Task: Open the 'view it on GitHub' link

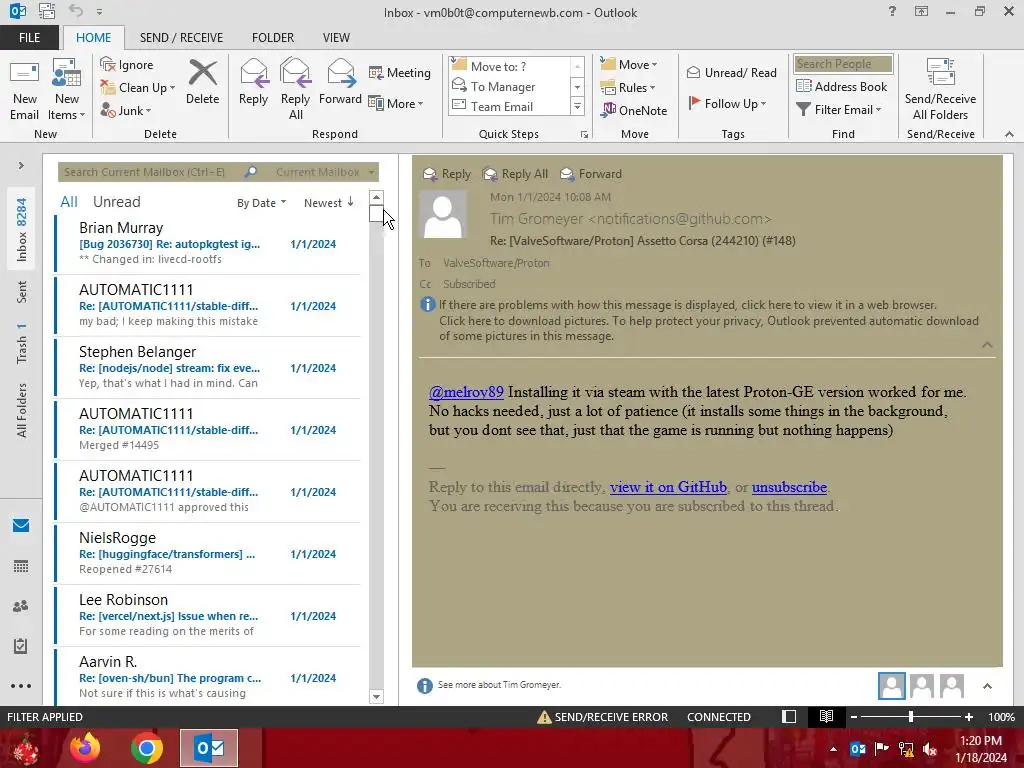Action: pyautogui.click(x=668, y=487)
